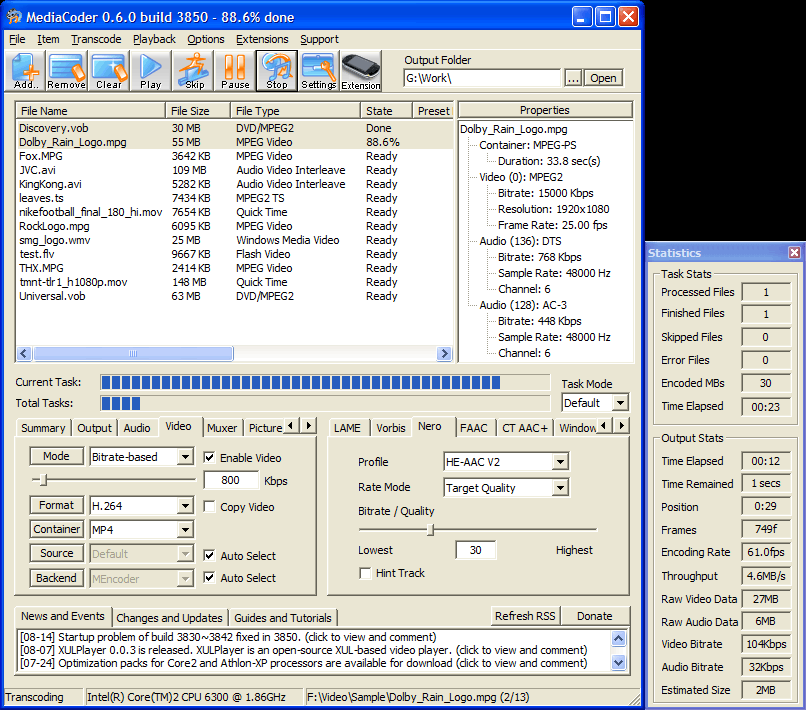Click the Container button
This screenshot has width=806, height=710.
[x=57, y=529]
